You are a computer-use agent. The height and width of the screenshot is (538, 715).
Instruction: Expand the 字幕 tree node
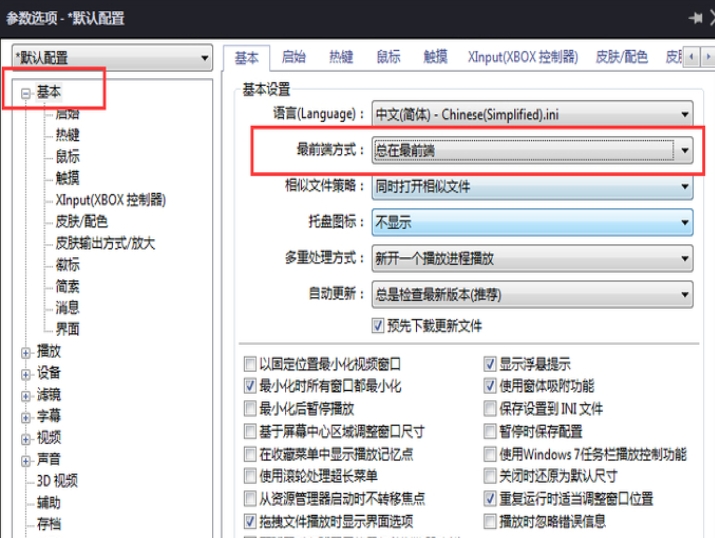26,418
